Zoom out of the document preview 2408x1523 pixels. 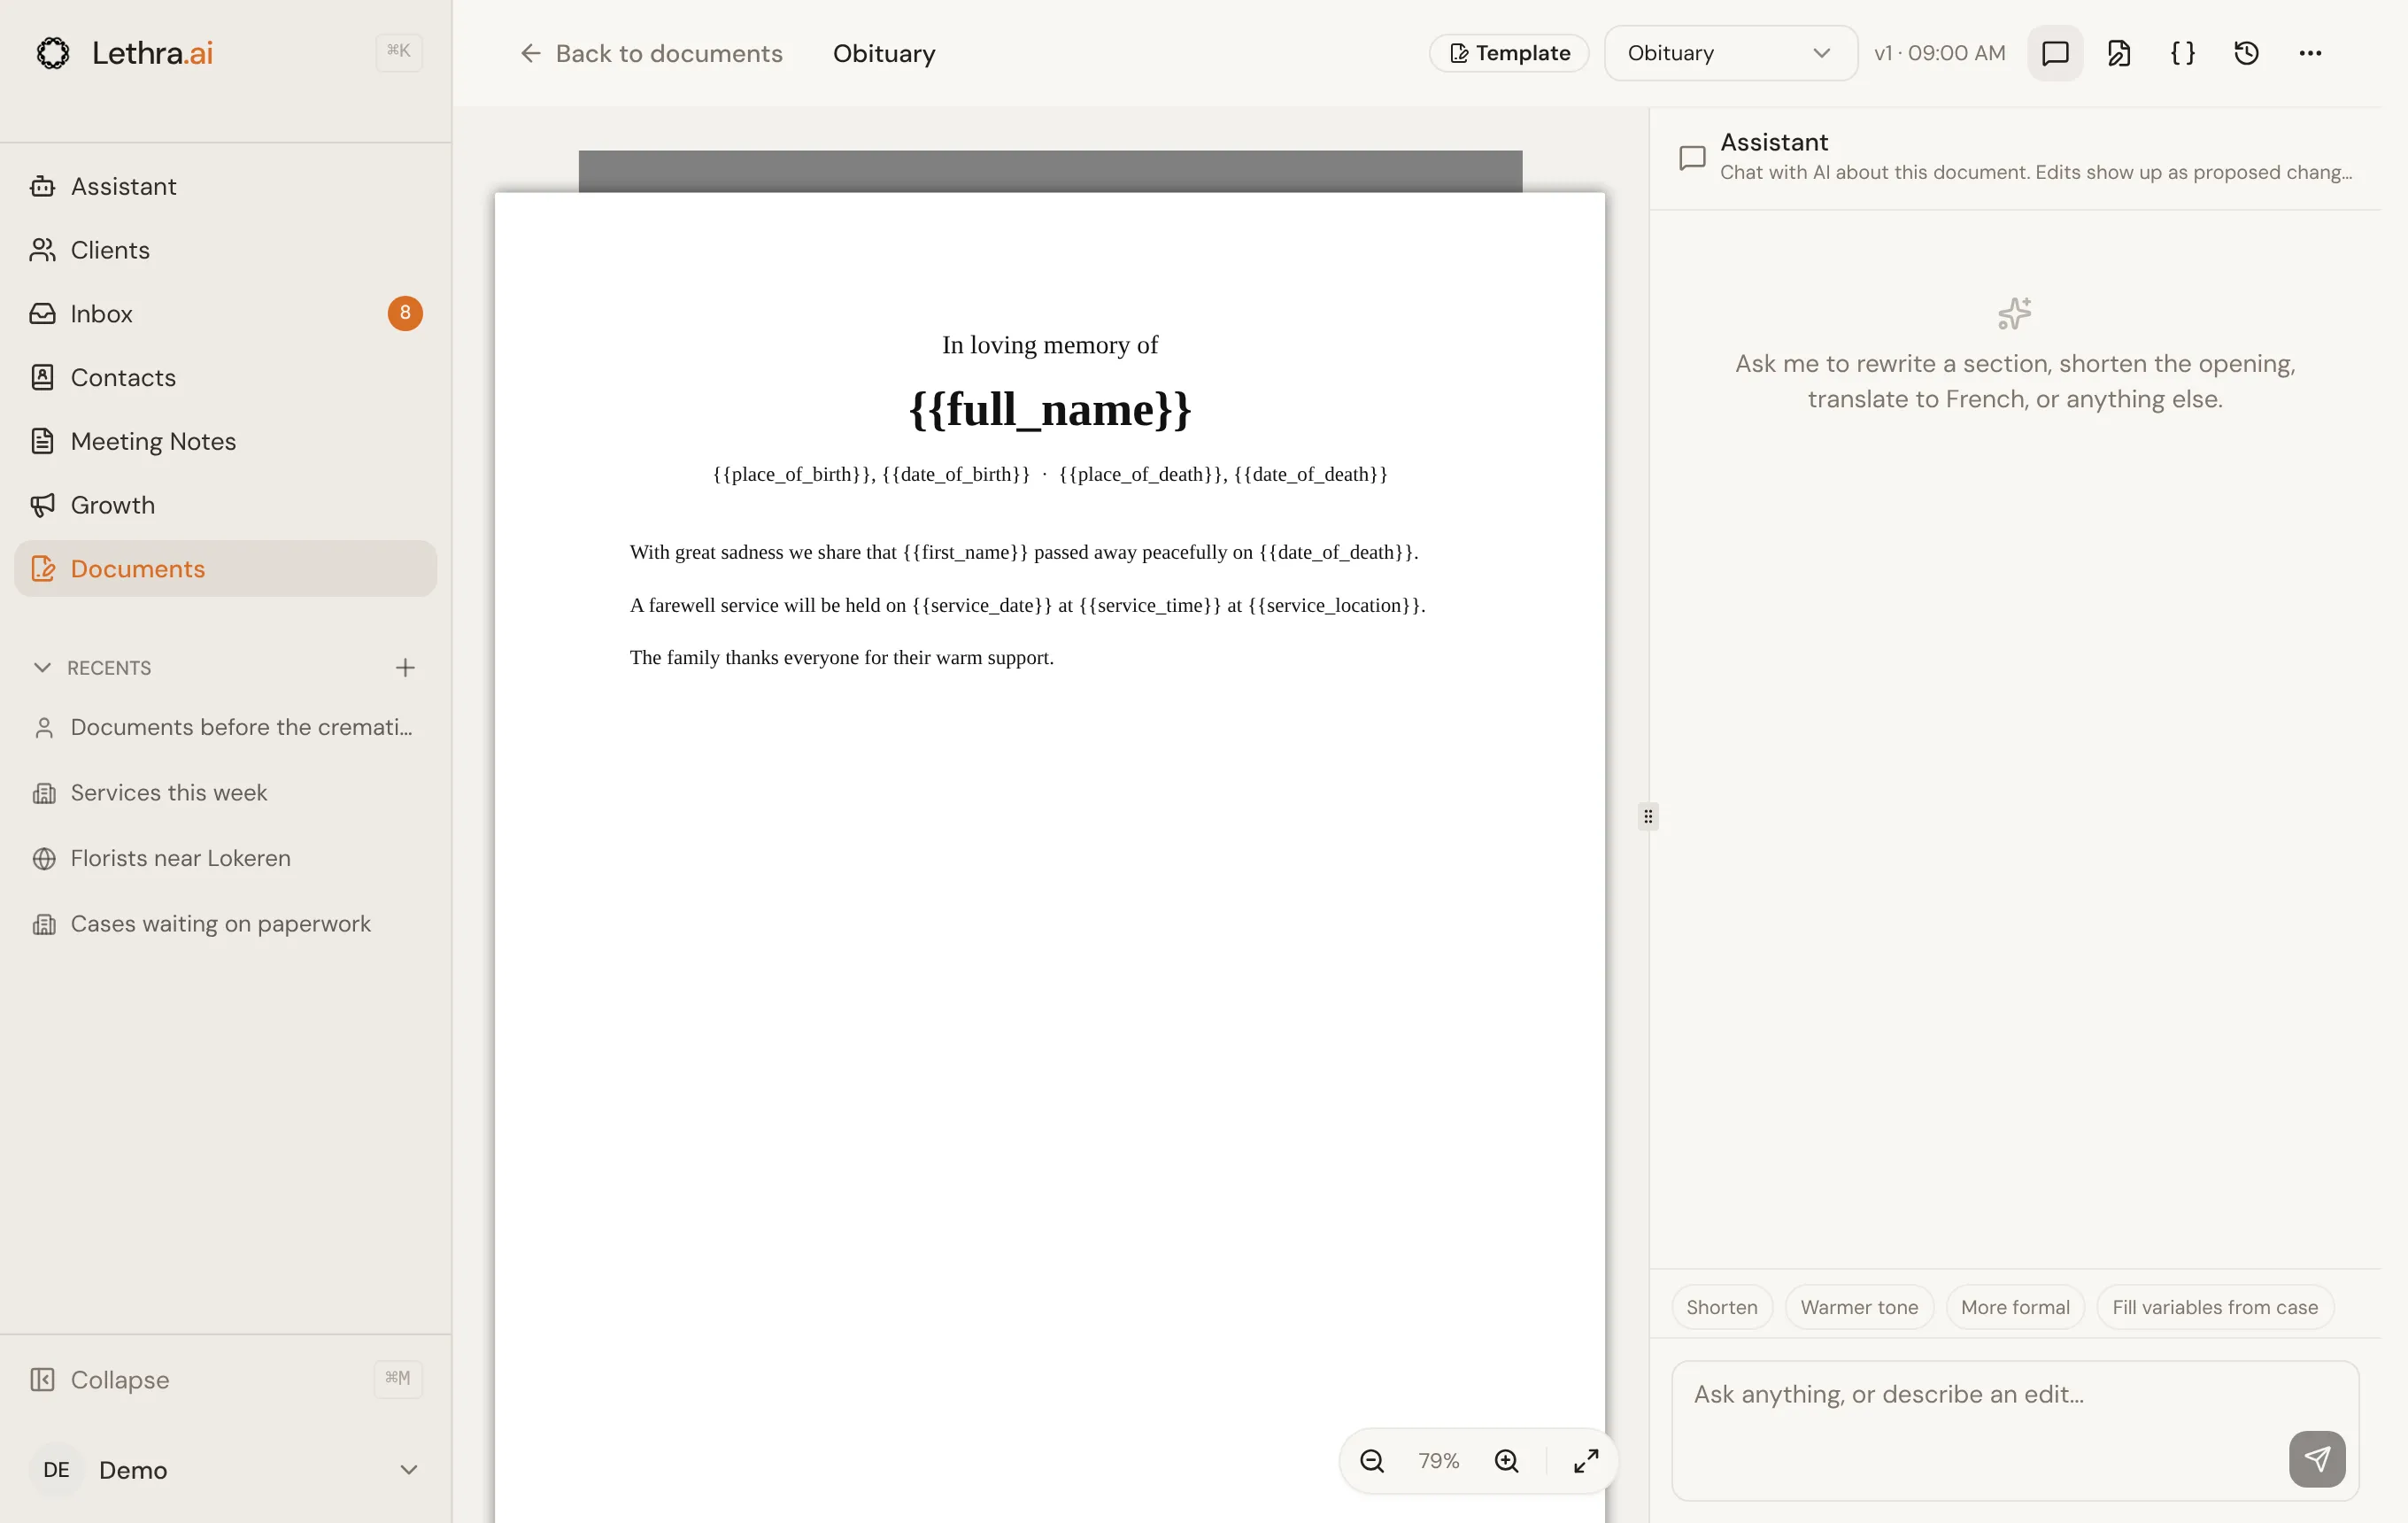[x=1372, y=1461]
